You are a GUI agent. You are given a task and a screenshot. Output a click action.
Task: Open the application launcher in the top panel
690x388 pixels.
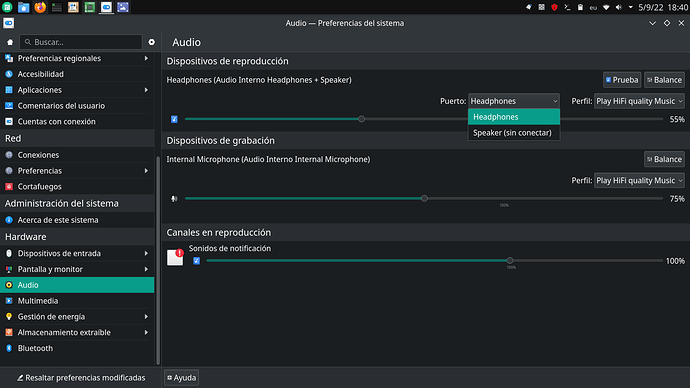[7, 7]
